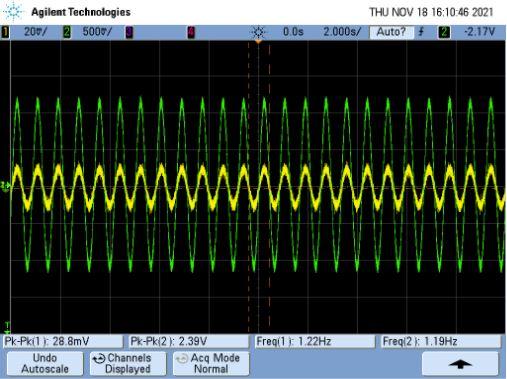507x379 pixels.
Task: Open the Channels Displayed softkey
Action: 128,363
